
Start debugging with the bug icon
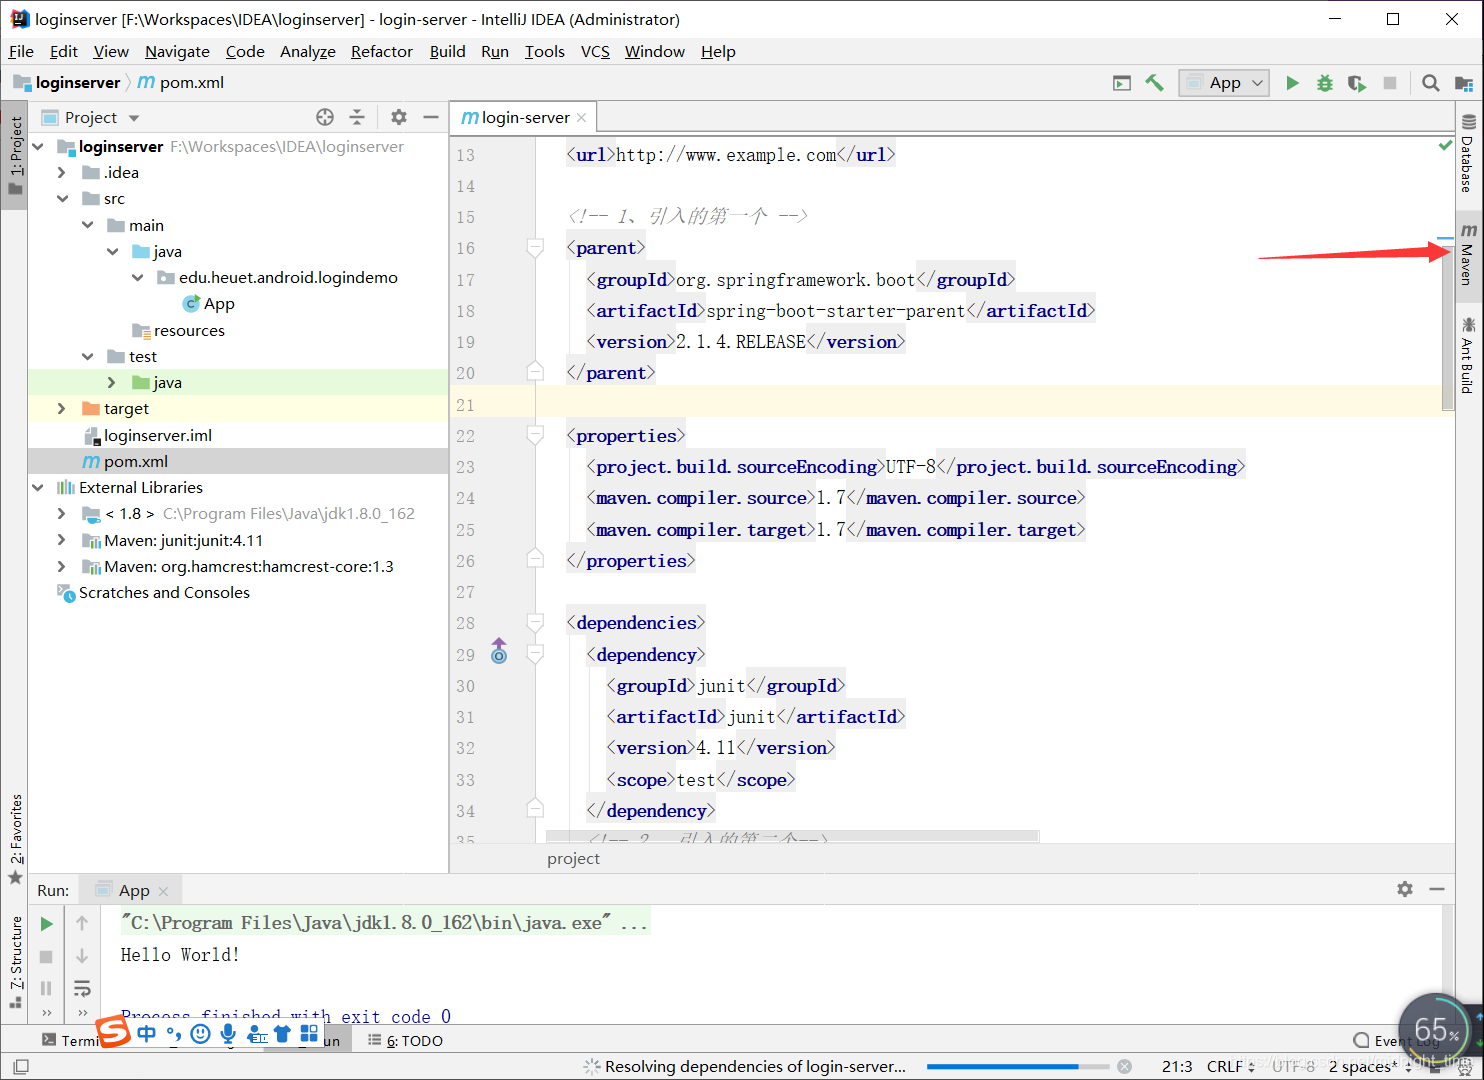click(1324, 83)
